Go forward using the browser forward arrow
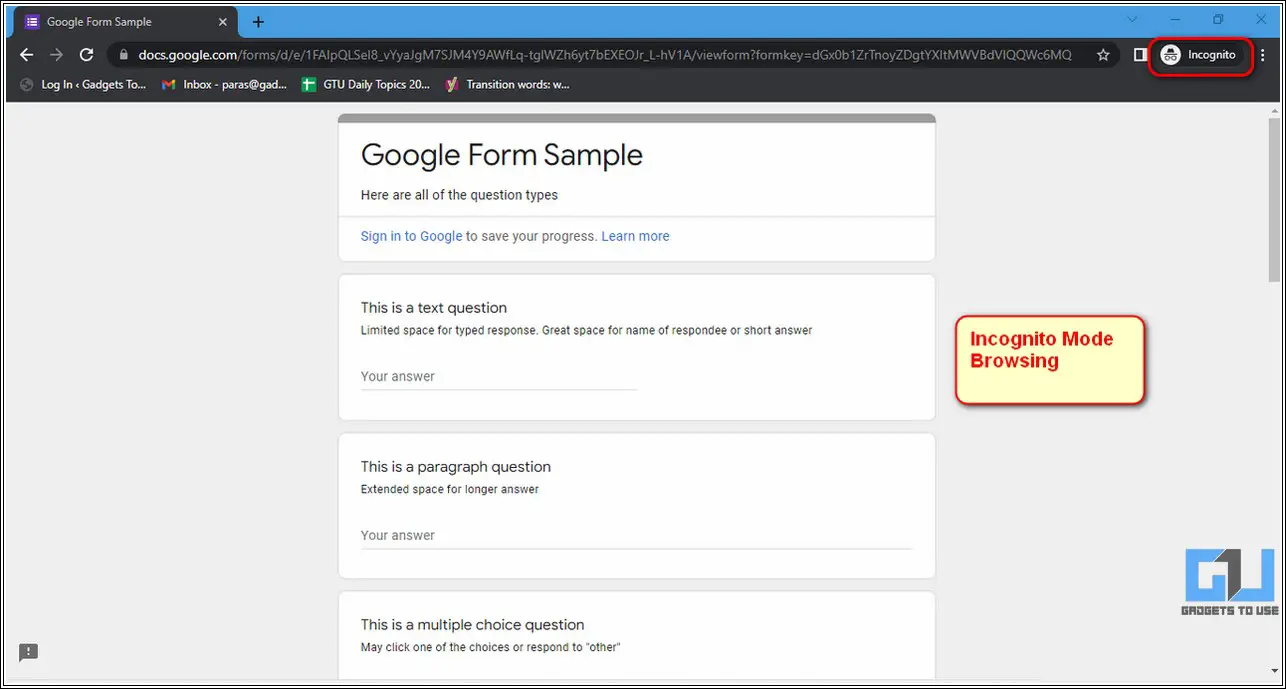Viewport: 1286px width, 689px height. click(x=56, y=55)
